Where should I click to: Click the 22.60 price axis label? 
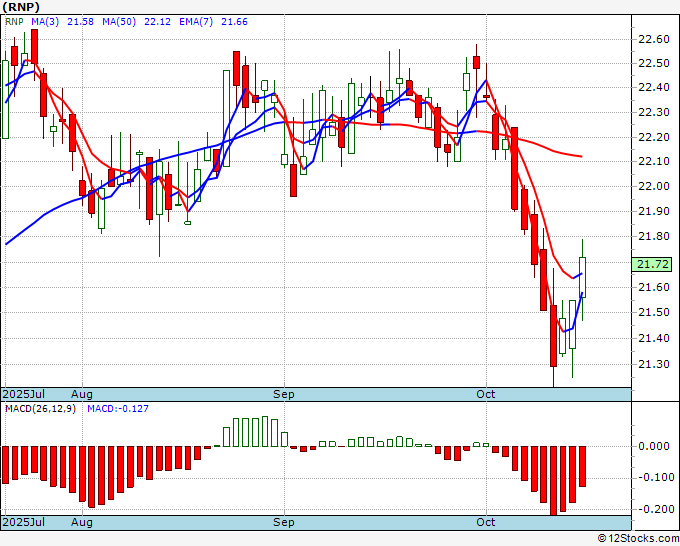[x=654, y=39]
